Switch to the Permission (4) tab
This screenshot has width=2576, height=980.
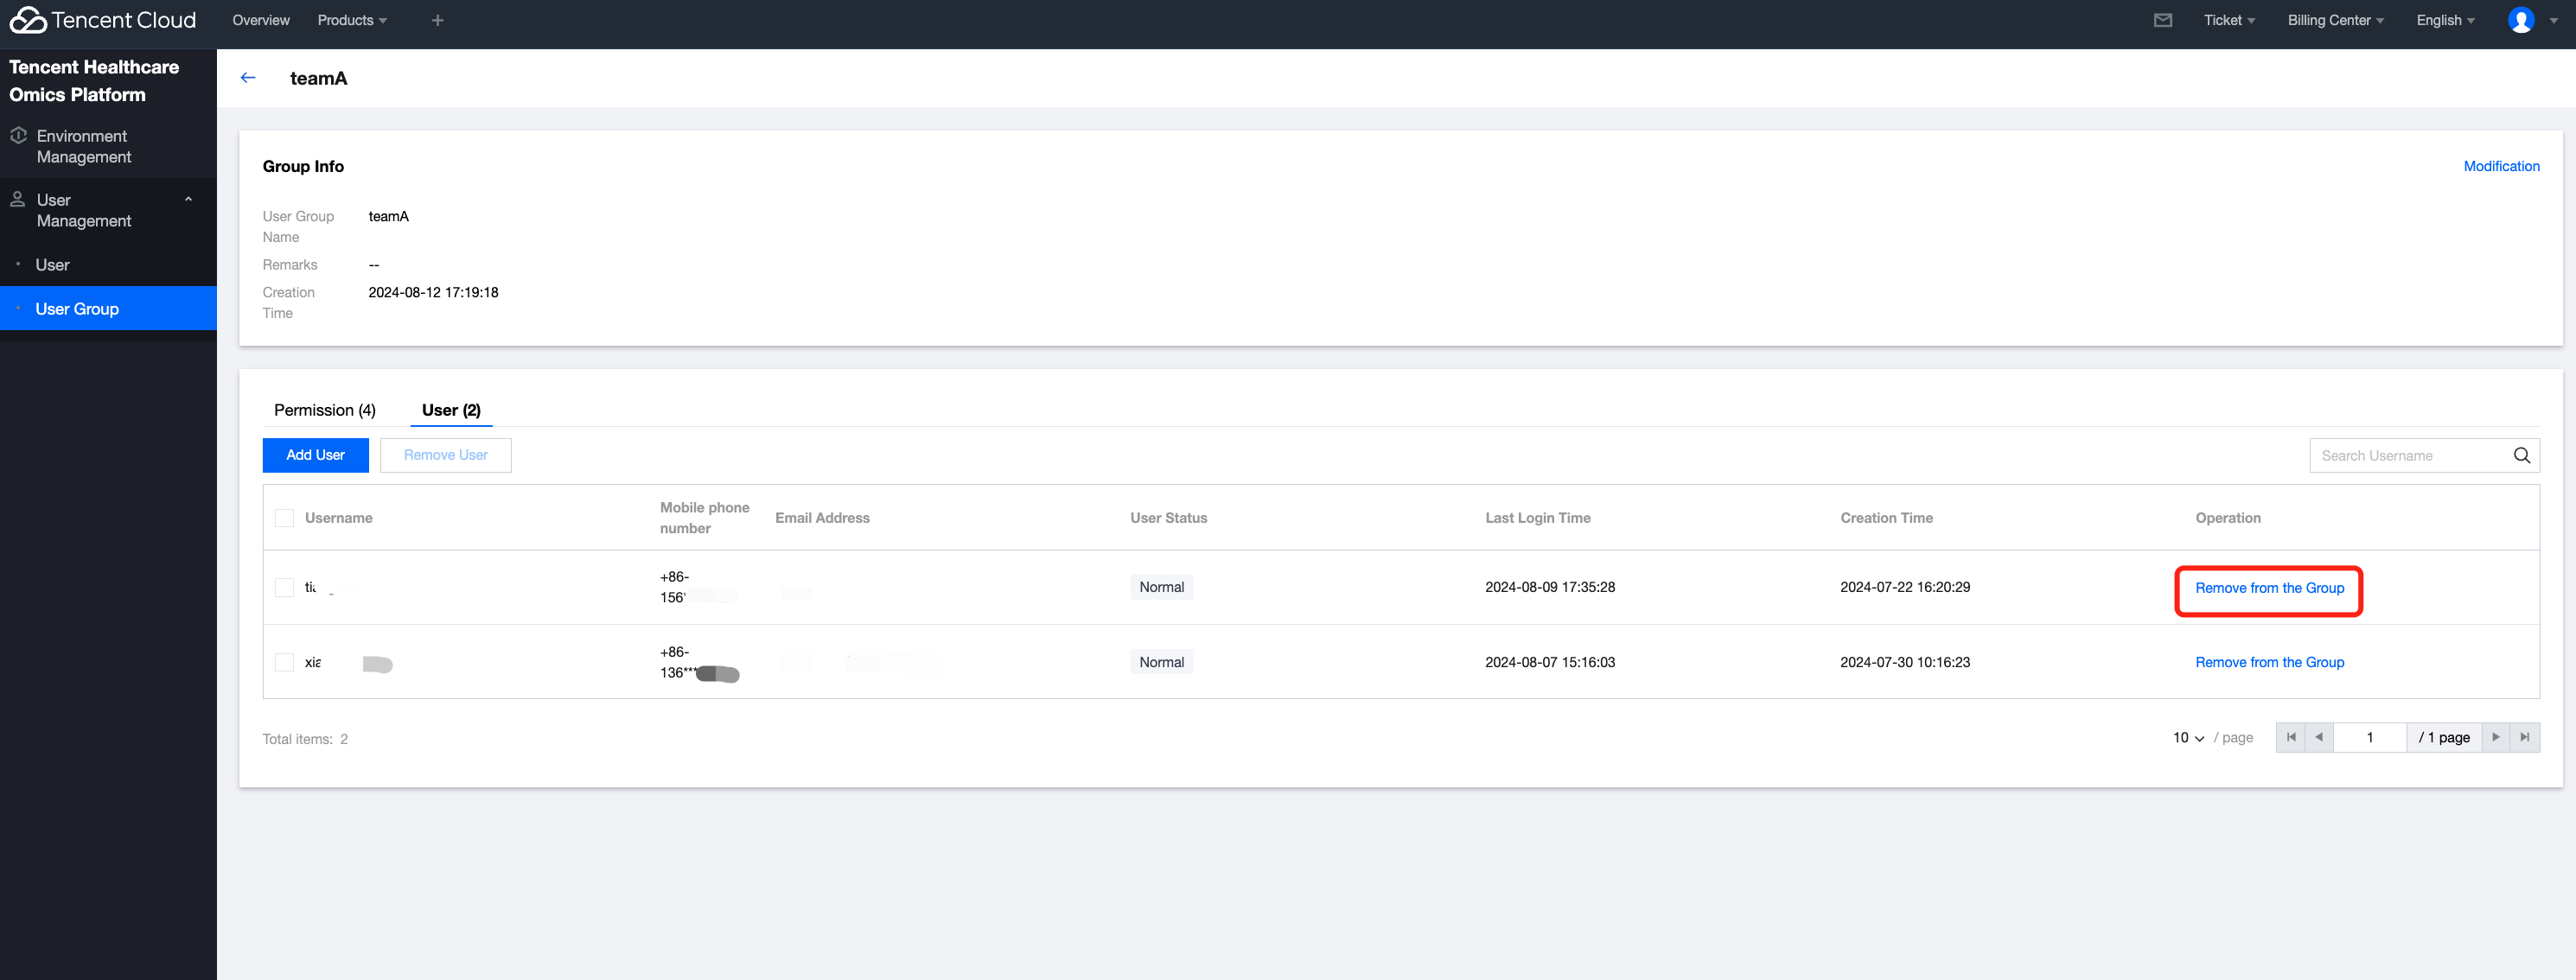(x=325, y=410)
